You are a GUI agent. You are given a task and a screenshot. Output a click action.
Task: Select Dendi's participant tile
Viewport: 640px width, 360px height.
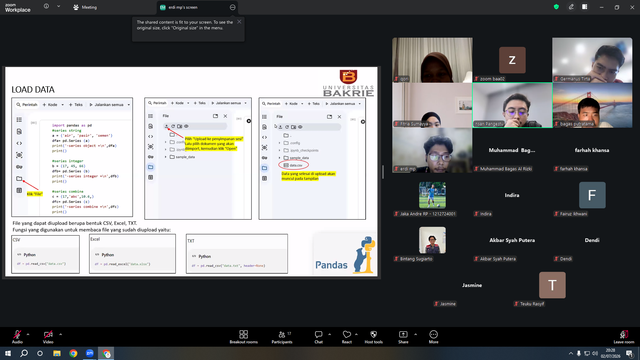point(592,240)
